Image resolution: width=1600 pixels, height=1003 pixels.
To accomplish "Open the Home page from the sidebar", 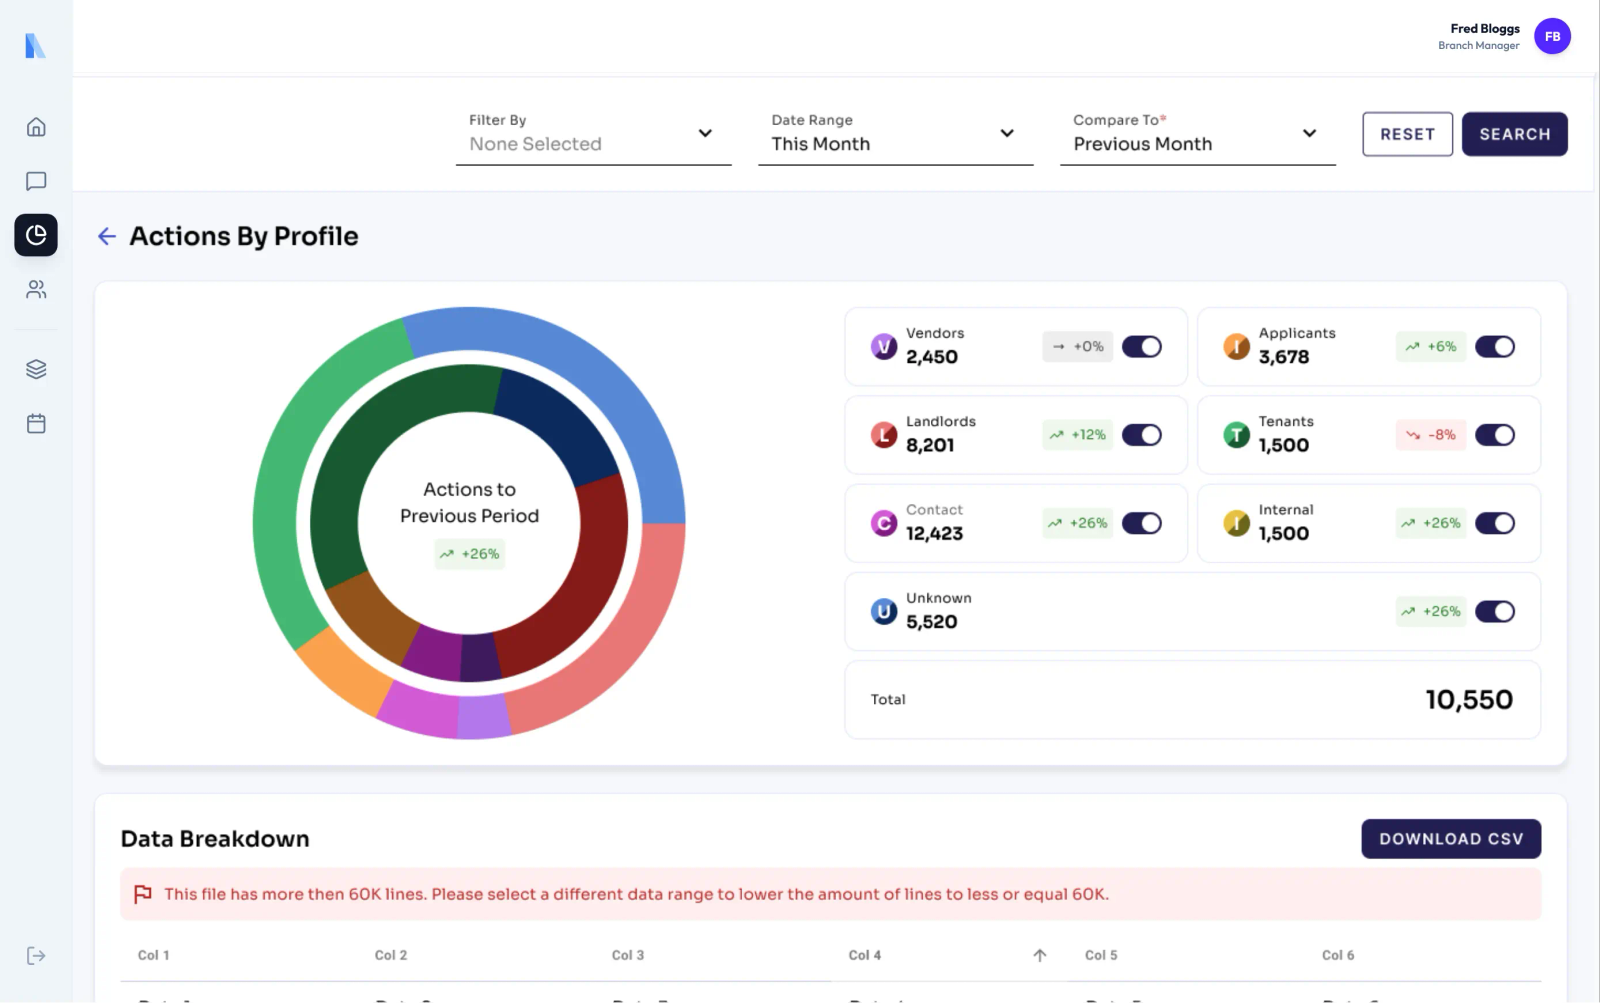I will pos(36,127).
